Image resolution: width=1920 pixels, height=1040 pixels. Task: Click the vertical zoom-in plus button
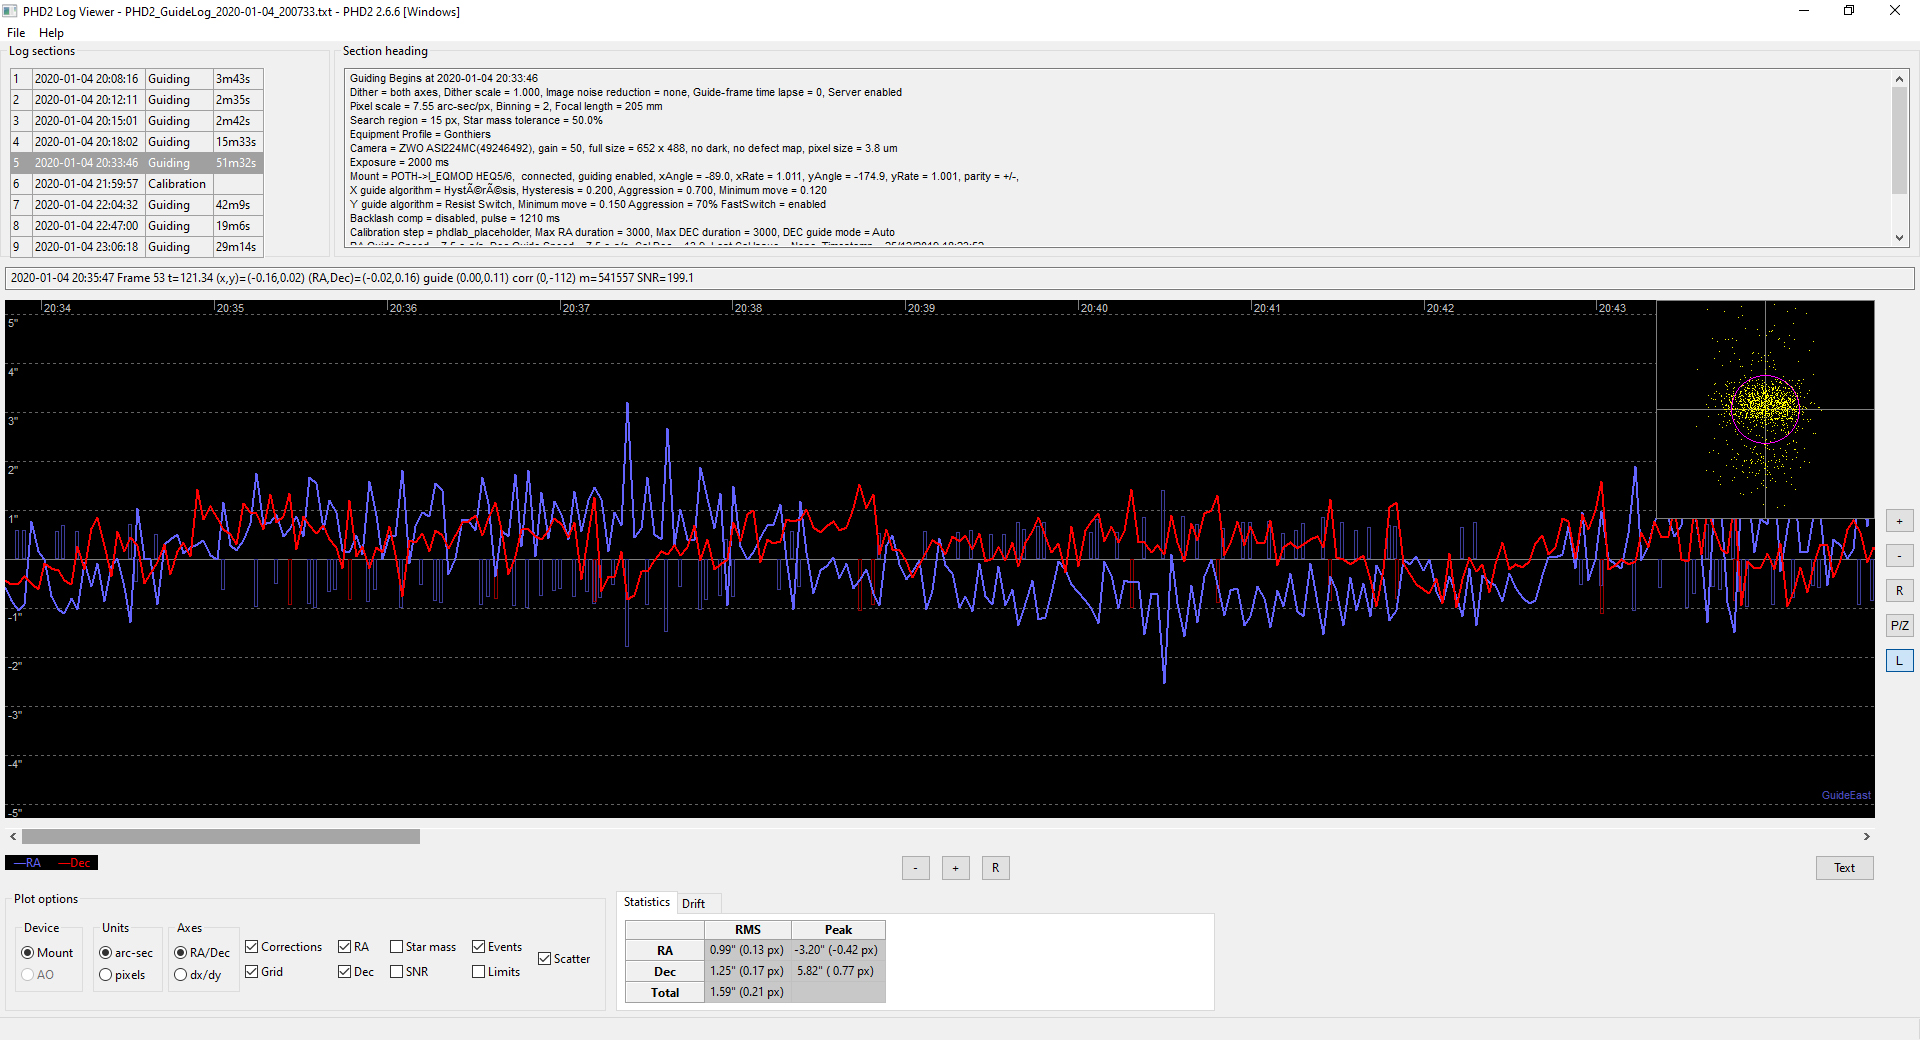(1899, 521)
